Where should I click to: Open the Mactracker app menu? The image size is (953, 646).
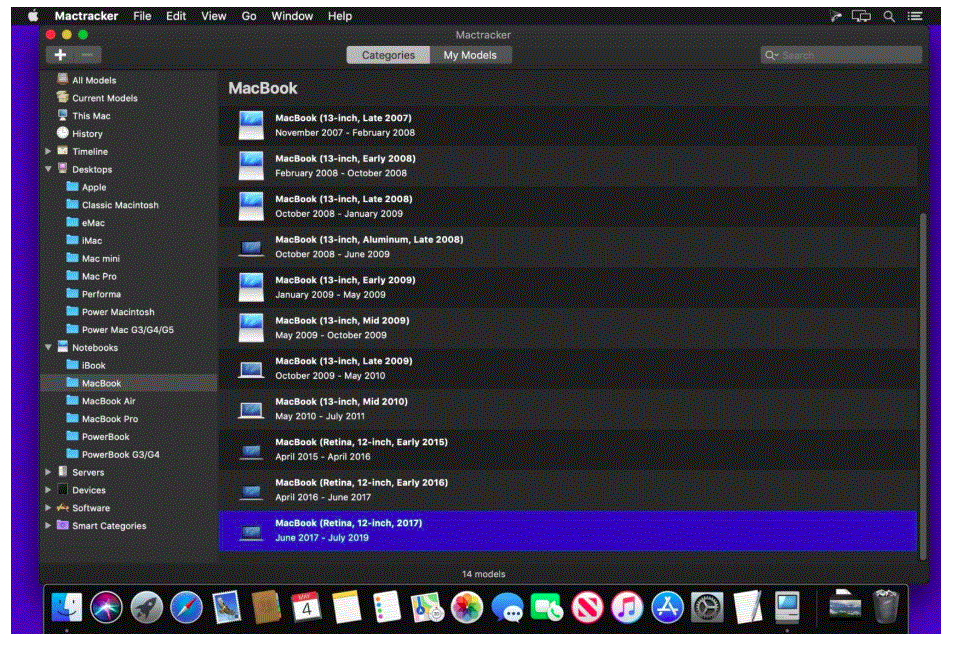point(86,16)
